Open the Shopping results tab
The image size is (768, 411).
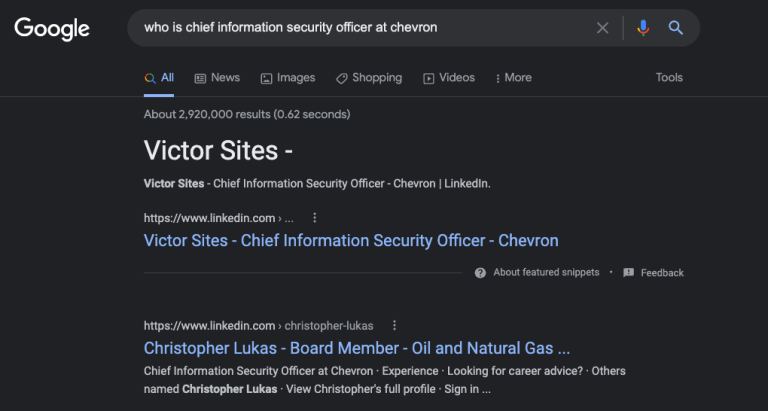369,78
